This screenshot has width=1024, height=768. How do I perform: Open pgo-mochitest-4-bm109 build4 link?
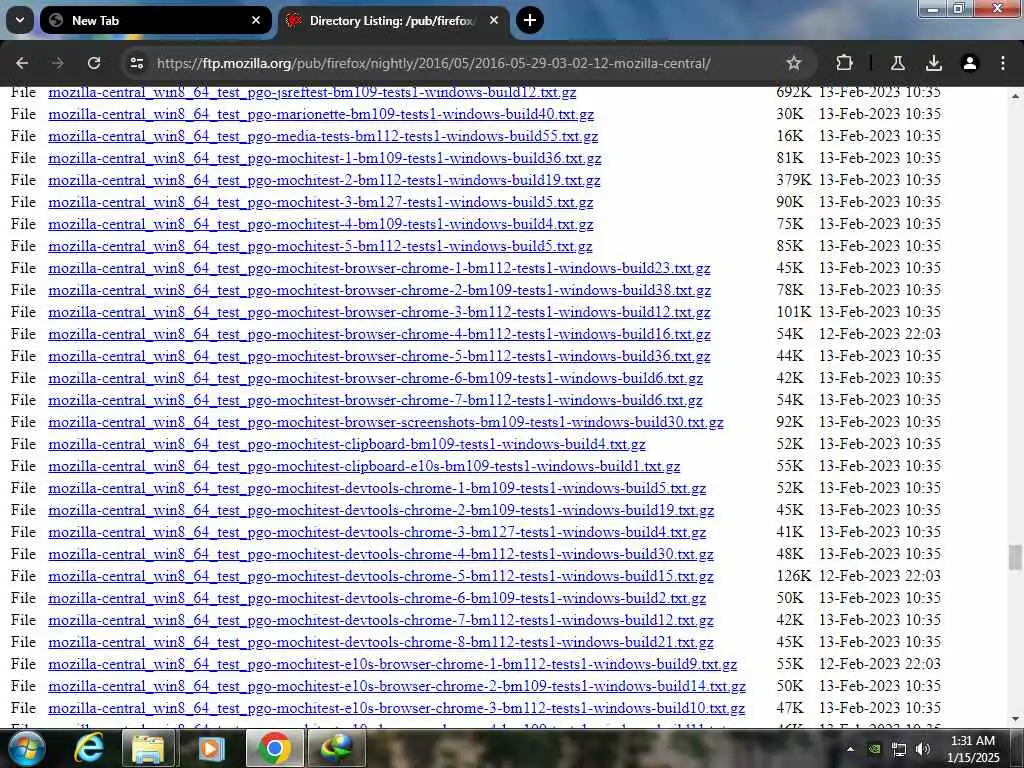(321, 224)
